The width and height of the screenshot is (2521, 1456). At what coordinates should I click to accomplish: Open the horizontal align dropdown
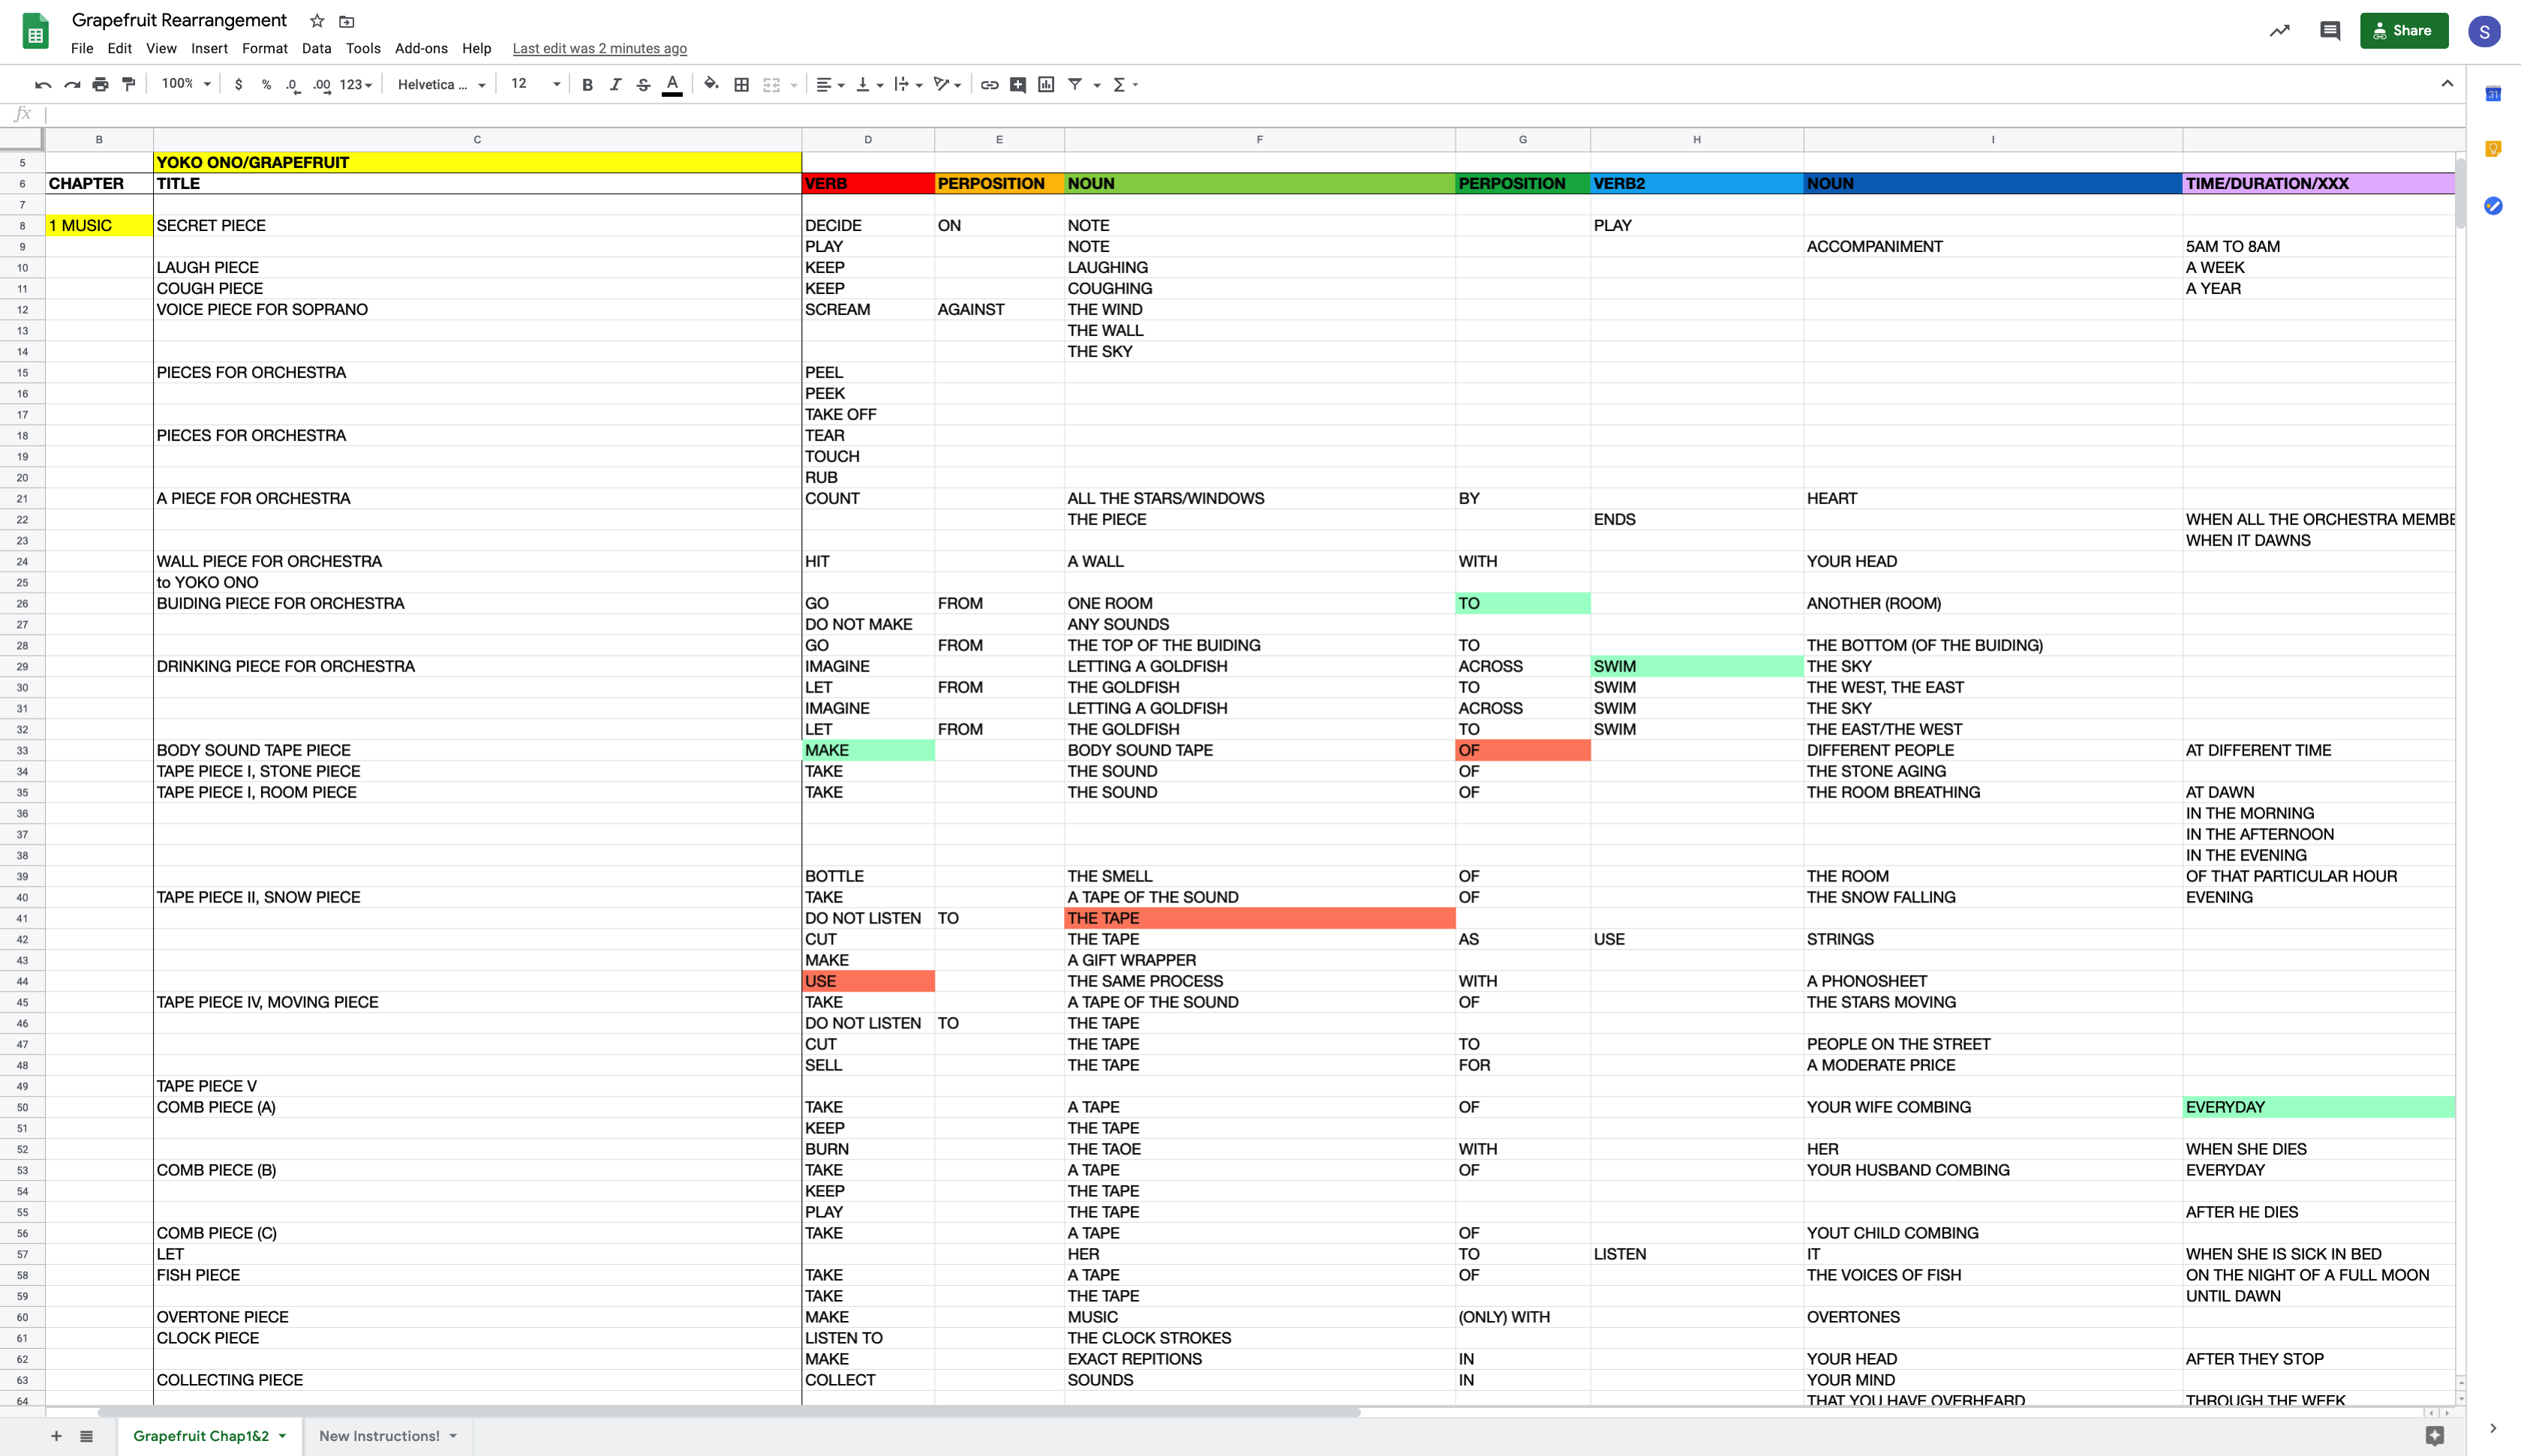(x=830, y=85)
